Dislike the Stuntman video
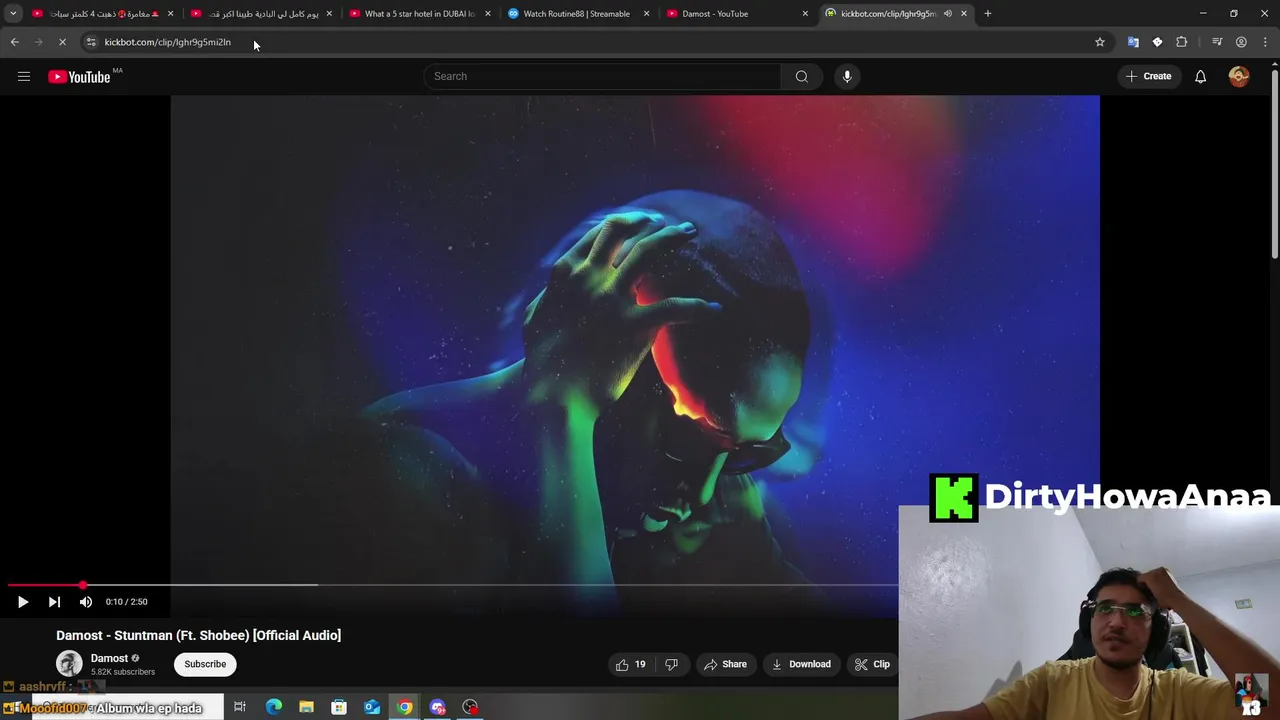This screenshot has height=720, width=1280. point(672,664)
